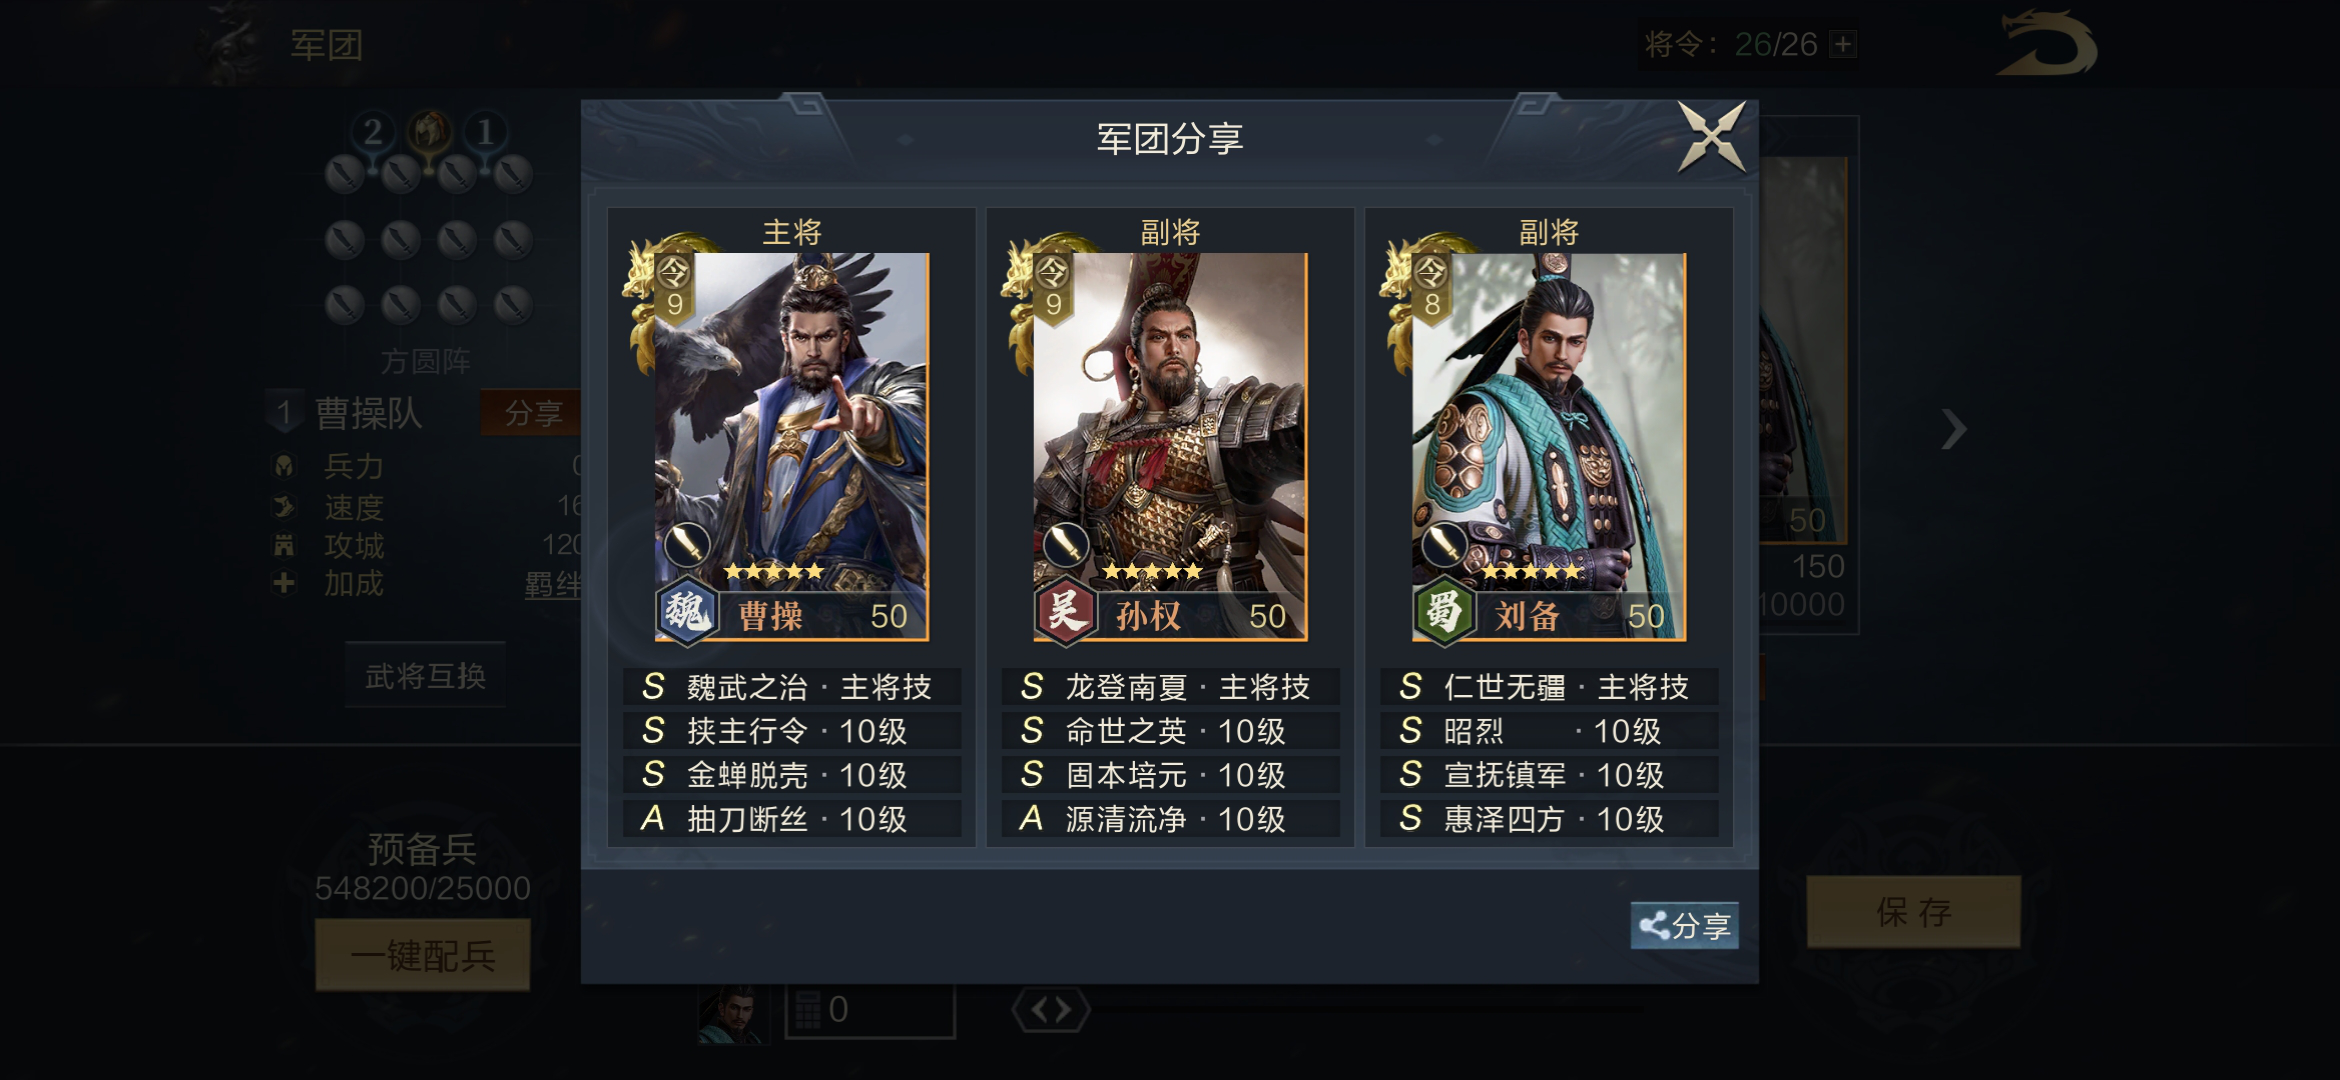Click the 一键配兵 button
Screen dimensions: 2340x1080
pos(422,956)
